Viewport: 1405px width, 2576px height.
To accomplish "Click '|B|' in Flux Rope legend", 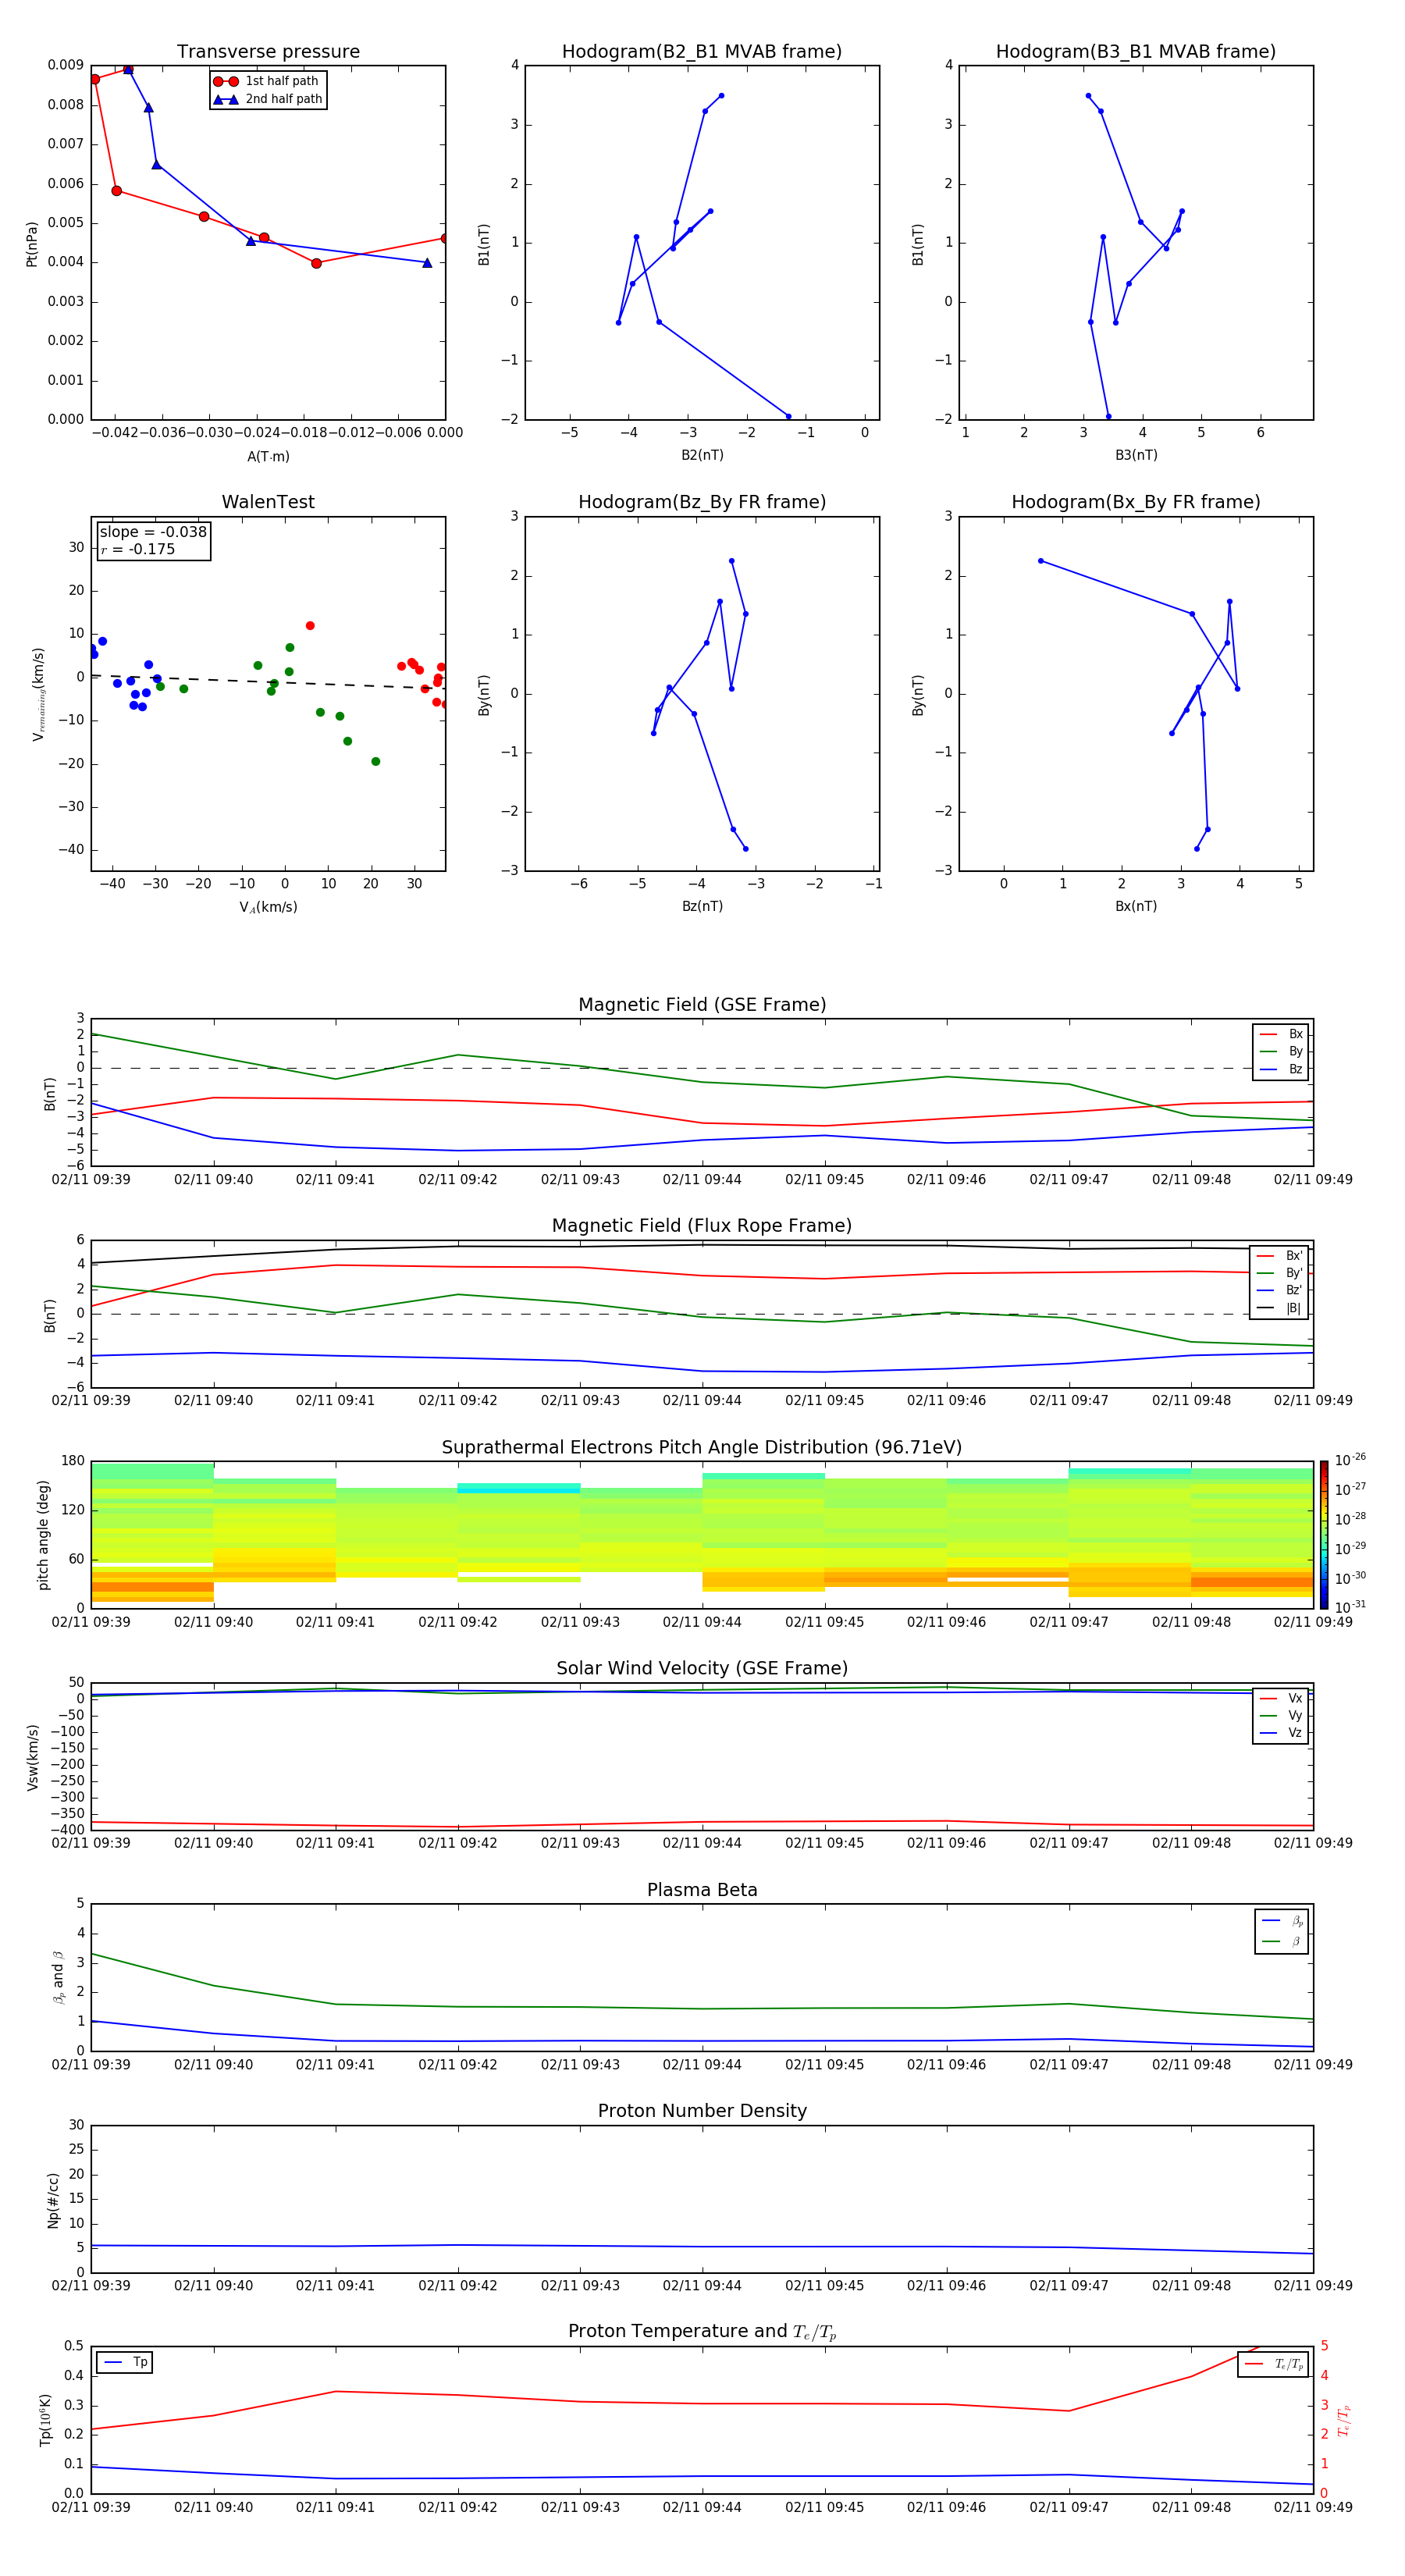I will click(1280, 1308).
